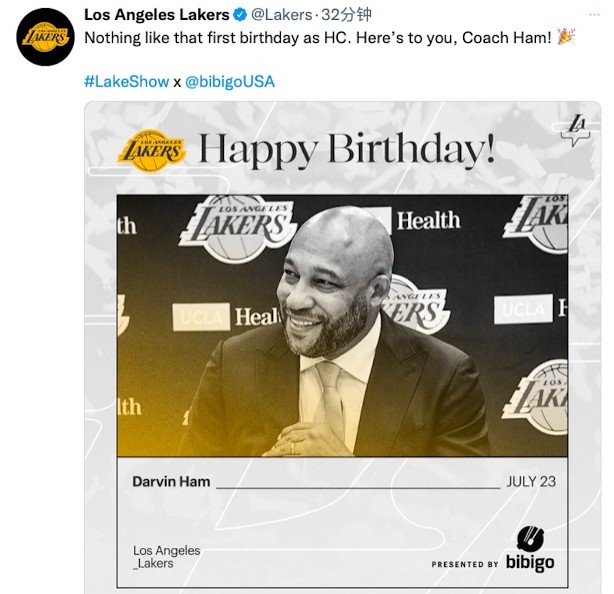Click the party popper emoji

coord(566,37)
